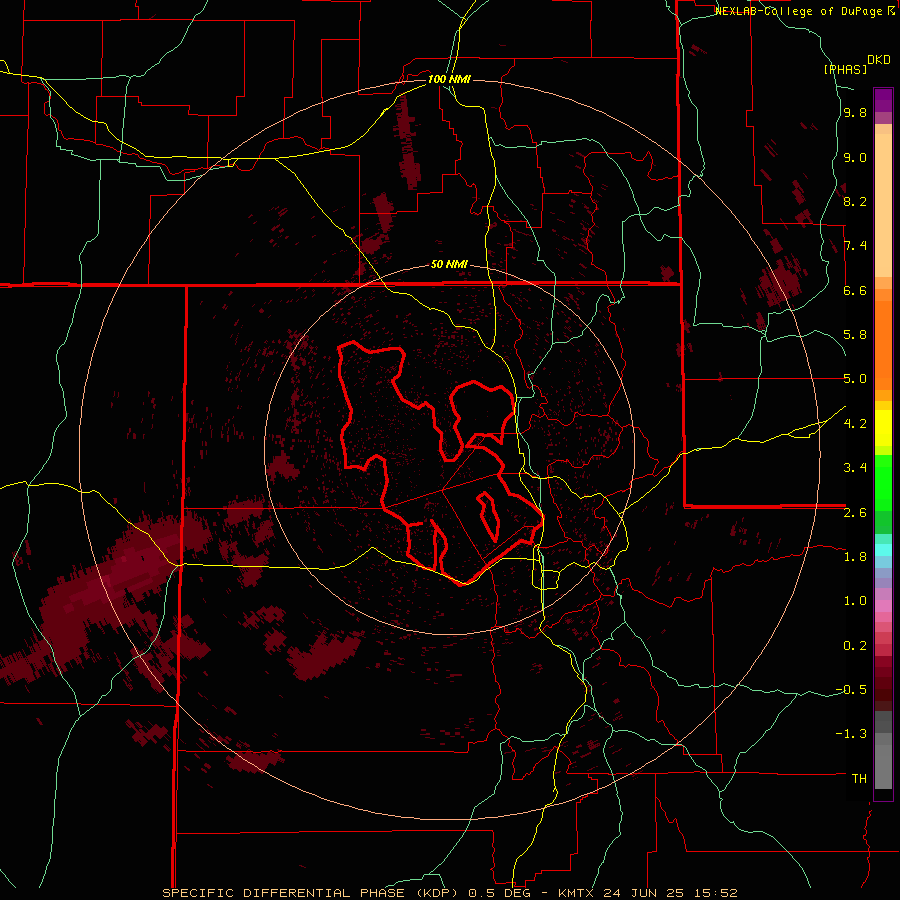Viewport: 900px width, 900px height.
Task: Click the 0.2 legend value
Action: (x=855, y=646)
